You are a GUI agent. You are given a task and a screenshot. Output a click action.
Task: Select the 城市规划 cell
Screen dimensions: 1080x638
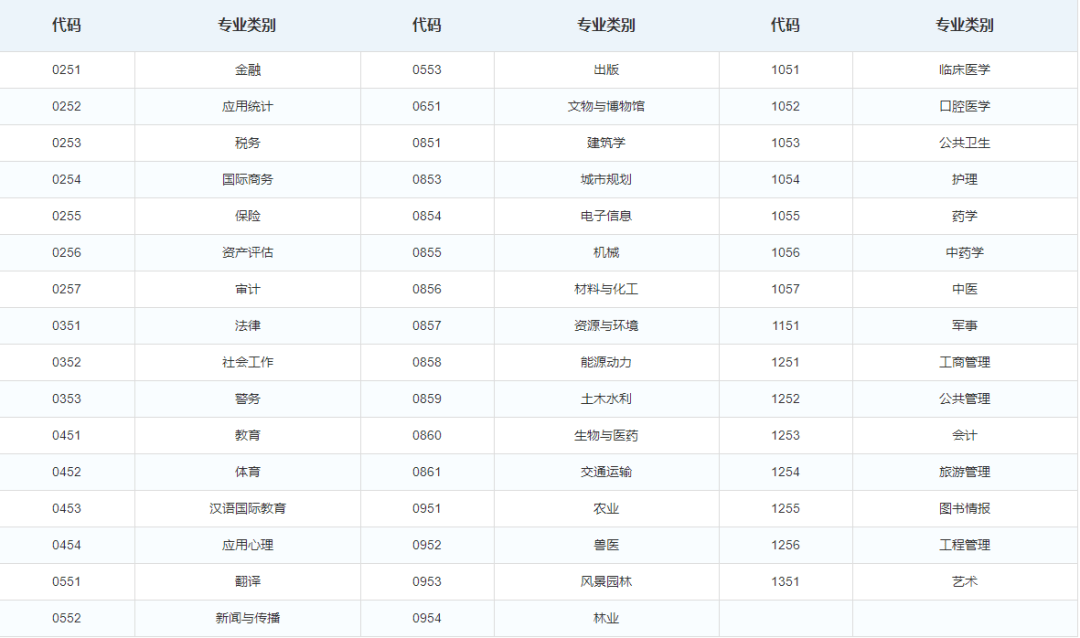606,179
